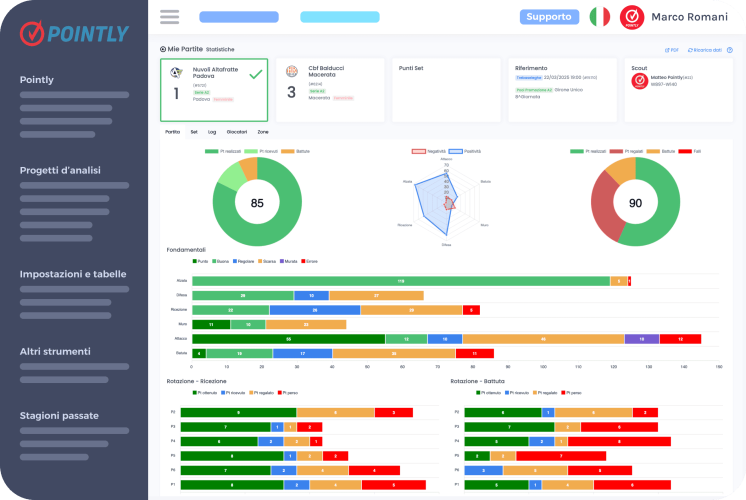Click the help question mark icon

730,50
